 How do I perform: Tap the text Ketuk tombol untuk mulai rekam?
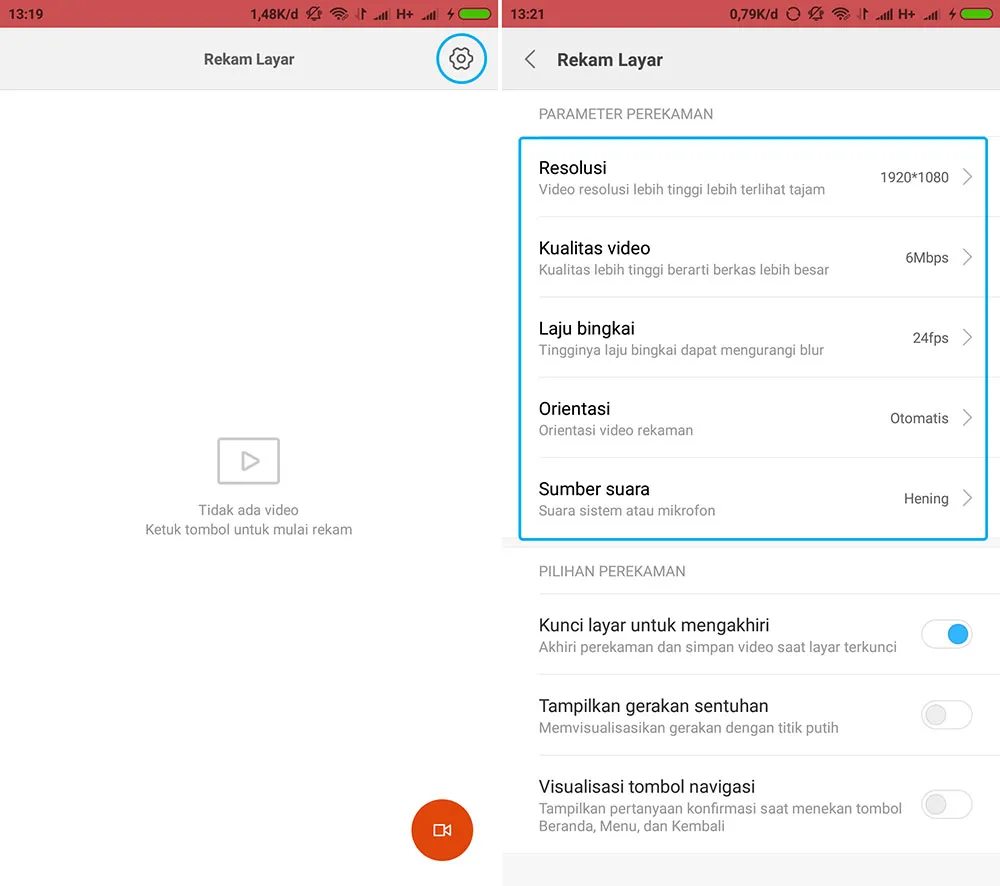coord(248,529)
